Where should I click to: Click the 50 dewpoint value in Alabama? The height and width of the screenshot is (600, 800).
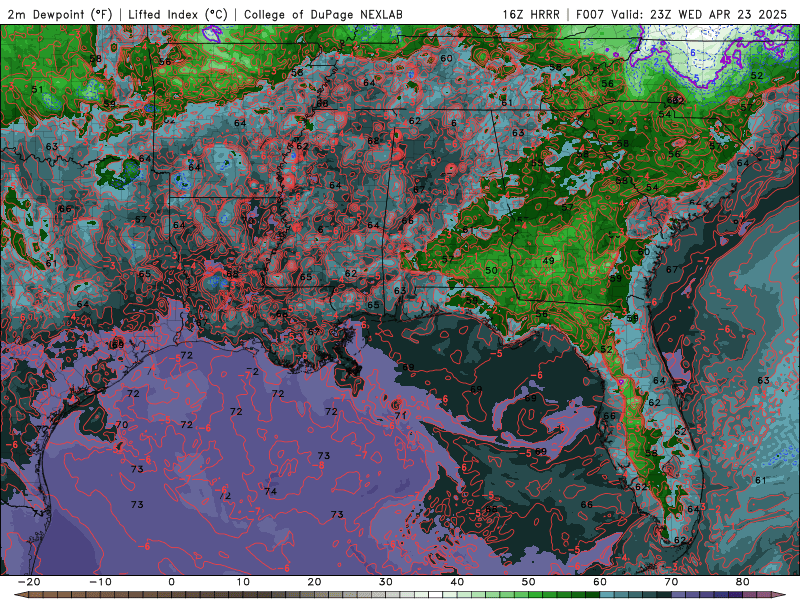[491, 270]
